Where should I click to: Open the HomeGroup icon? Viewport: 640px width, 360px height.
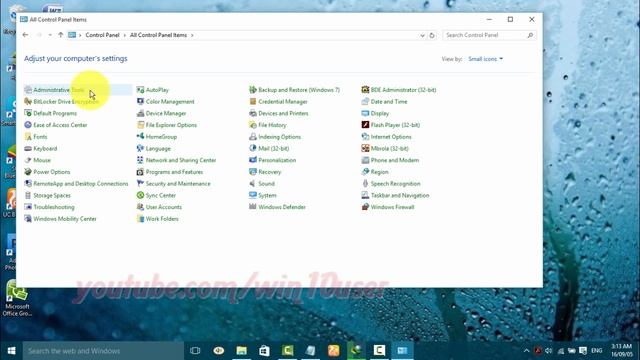click(x=140, y=136)
